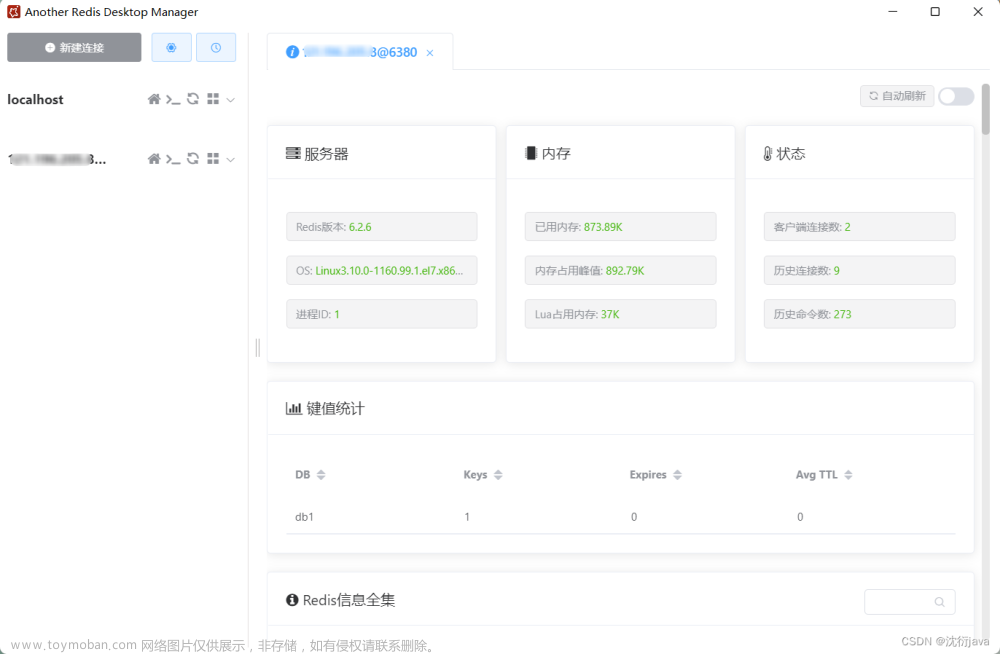This screenshot has width=1000, height=654.
Task: Launch console for the blurred-IP connection
Action: (173, 159)
